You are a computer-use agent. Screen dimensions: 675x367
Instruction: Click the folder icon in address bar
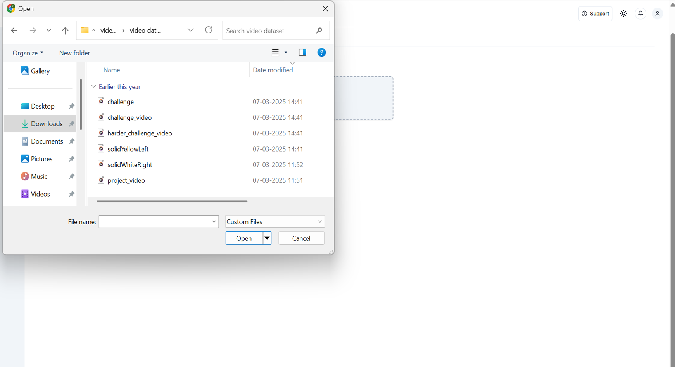[x=85, y=30]
